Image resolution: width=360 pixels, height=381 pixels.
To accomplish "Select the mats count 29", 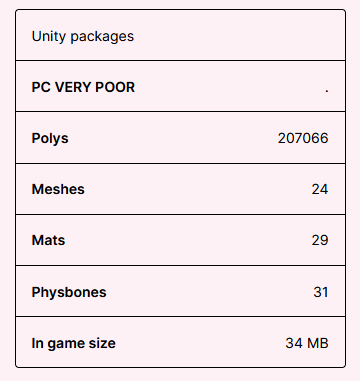I will pyautogui.click(x=320, y=240).
